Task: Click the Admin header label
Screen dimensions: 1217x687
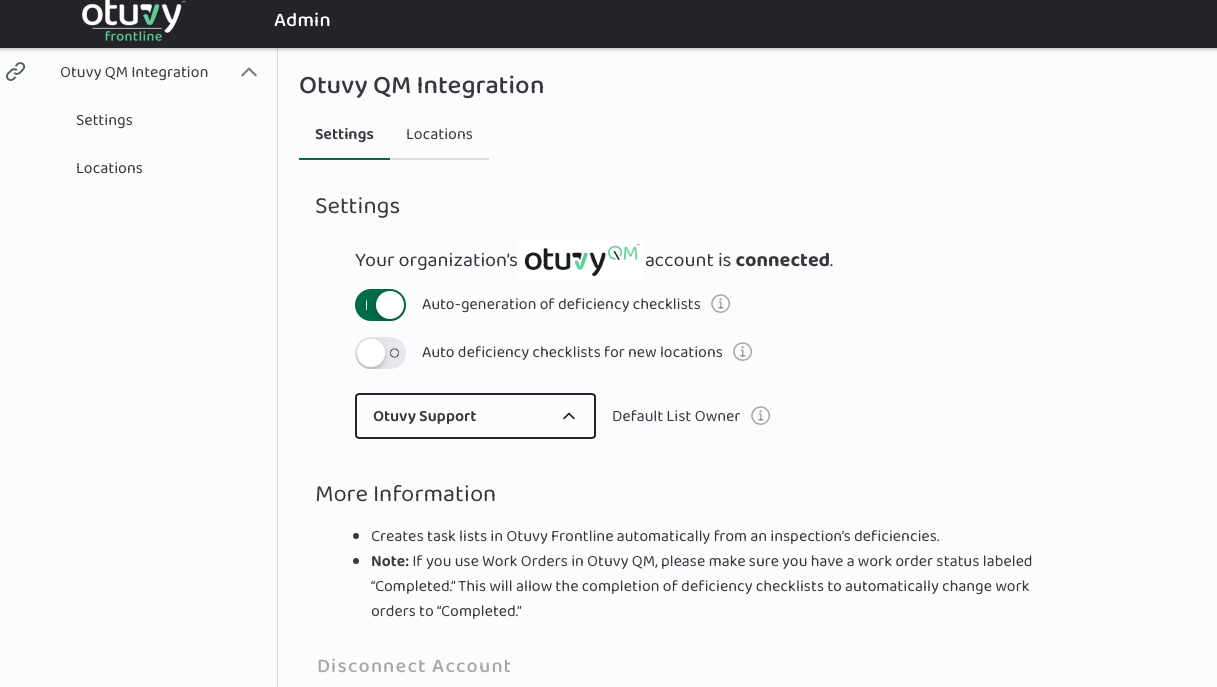Action: [302, 20]
